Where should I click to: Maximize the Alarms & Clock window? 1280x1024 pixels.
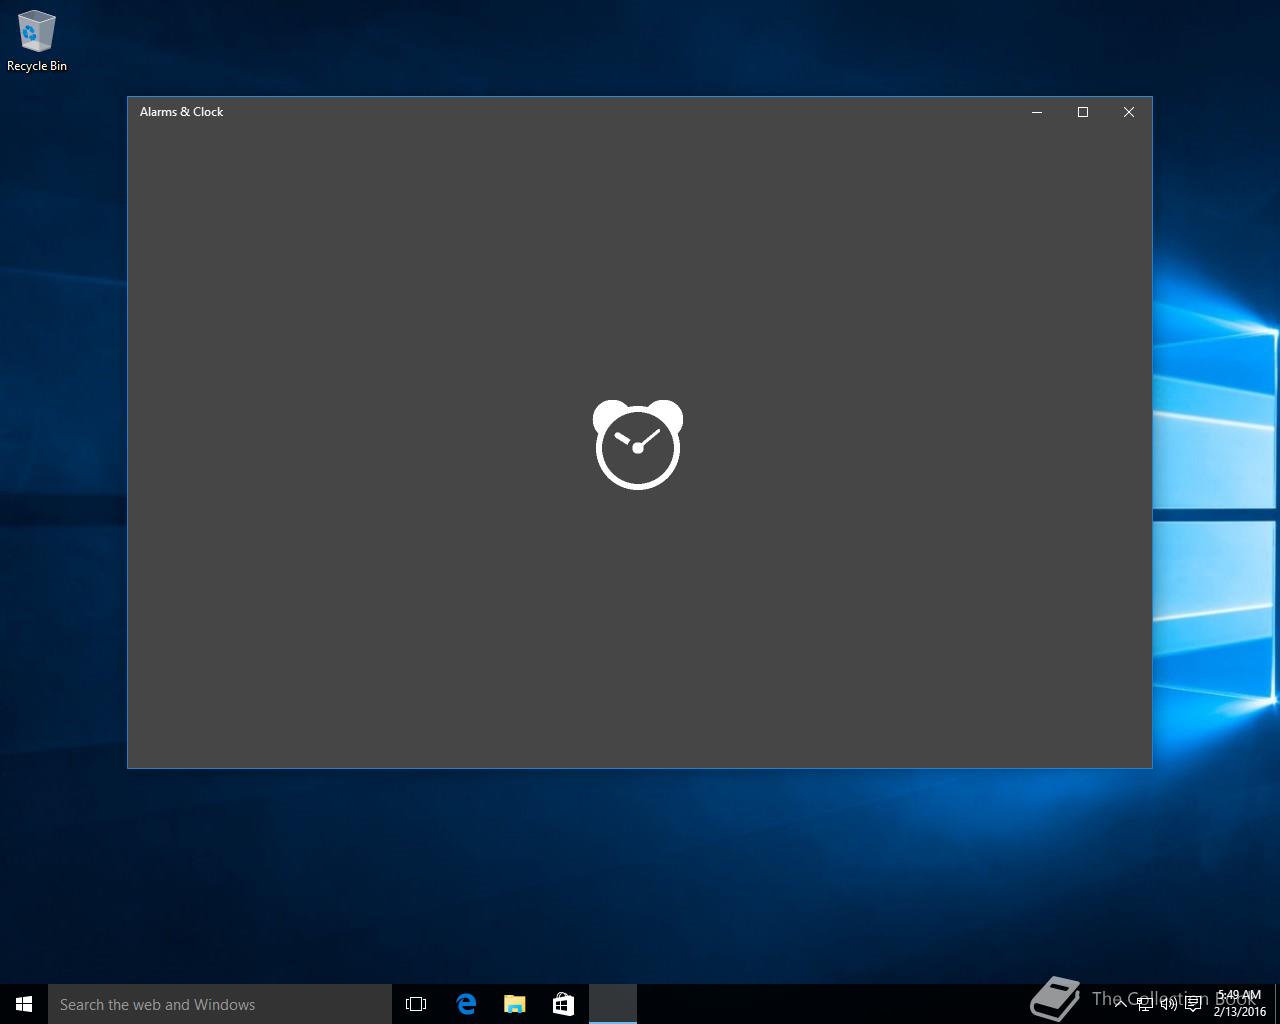click(1083, 112)
